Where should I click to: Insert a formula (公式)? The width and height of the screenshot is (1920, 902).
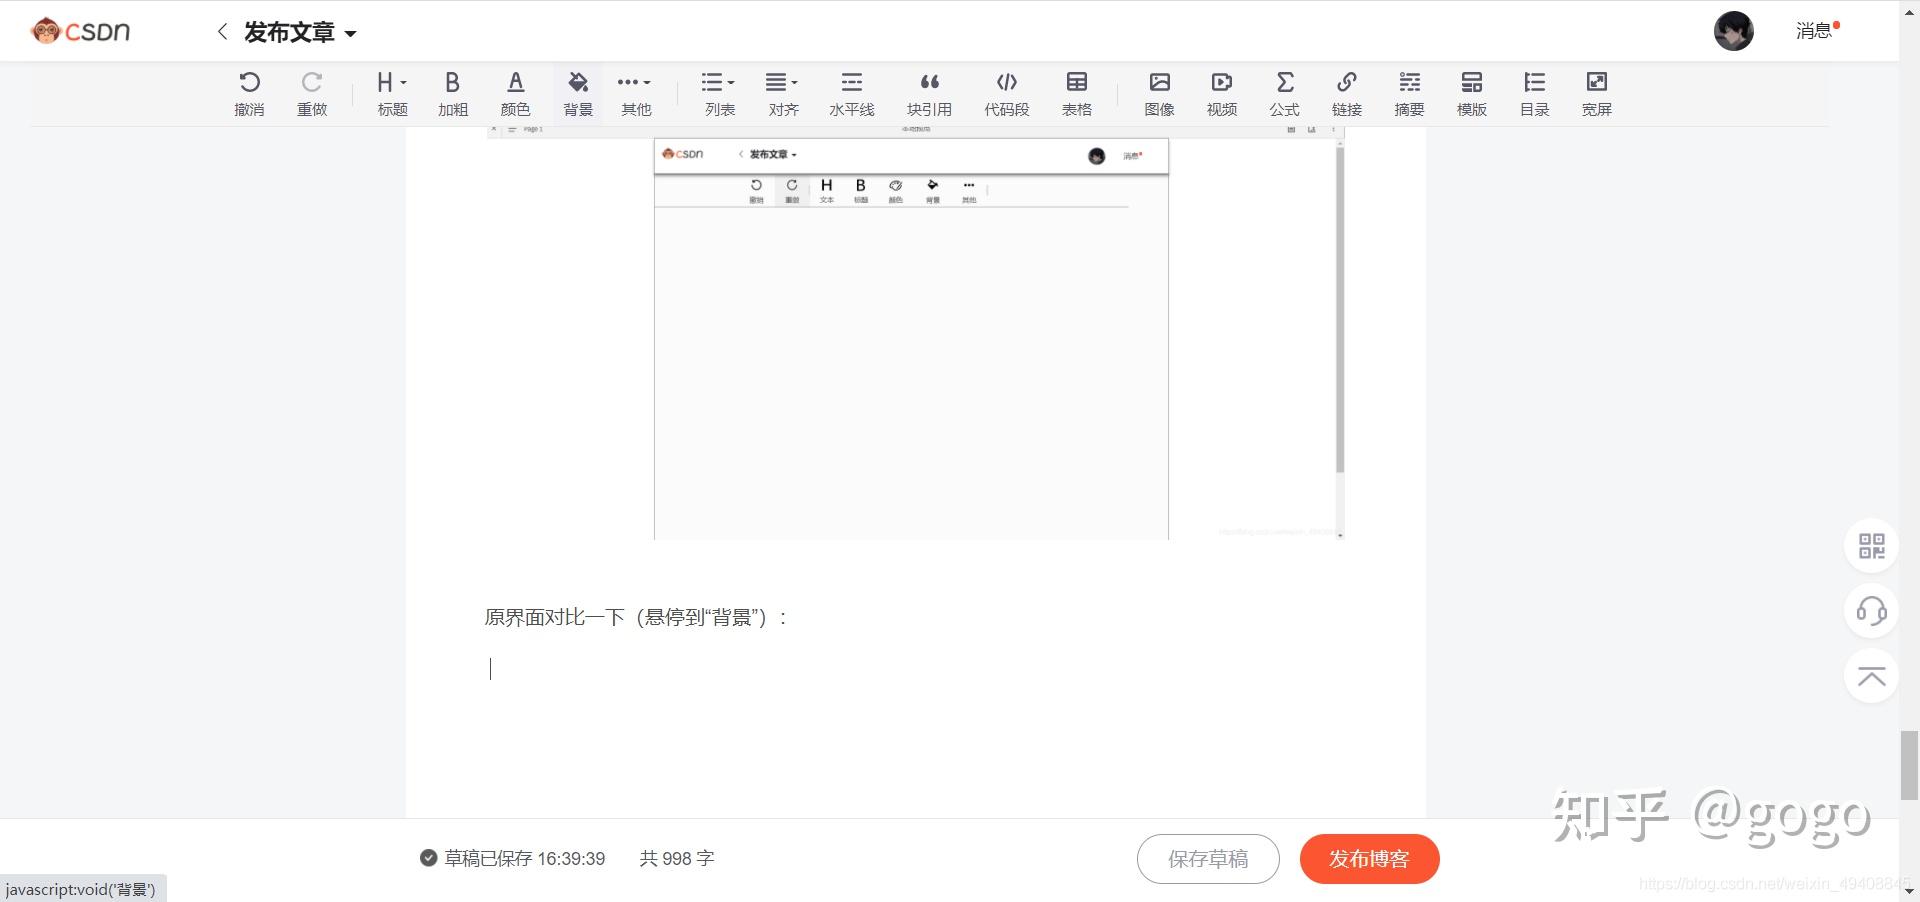coord(1285,94)
